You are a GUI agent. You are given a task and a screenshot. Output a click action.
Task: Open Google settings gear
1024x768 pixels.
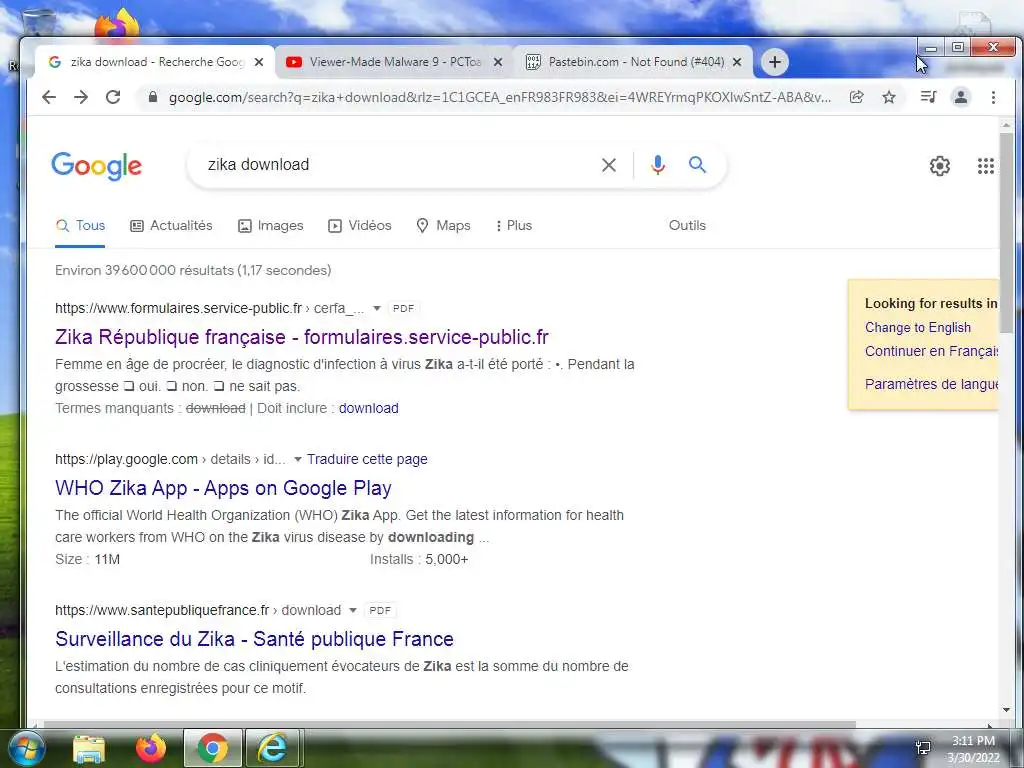pyautogui.click(x=940, y=166)
